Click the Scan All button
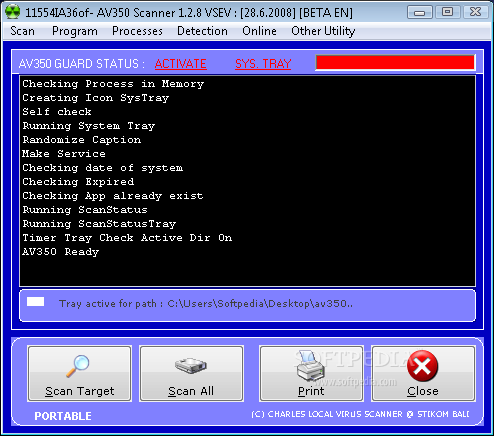Image resolution: width=494 pixels, height=436 pixels. coord(191,373)
